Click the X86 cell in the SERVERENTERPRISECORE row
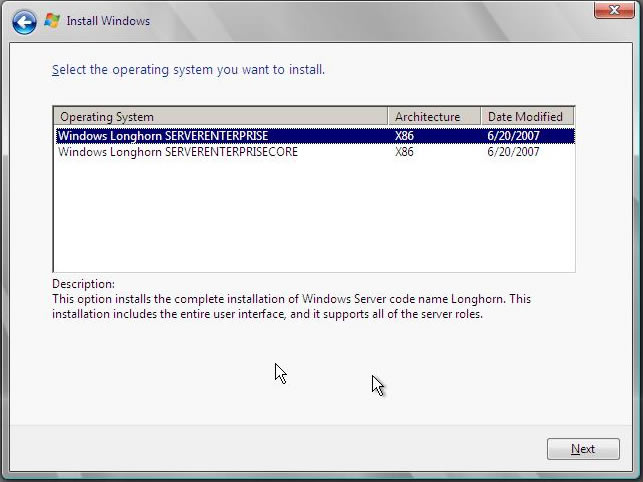 [404, 152]
